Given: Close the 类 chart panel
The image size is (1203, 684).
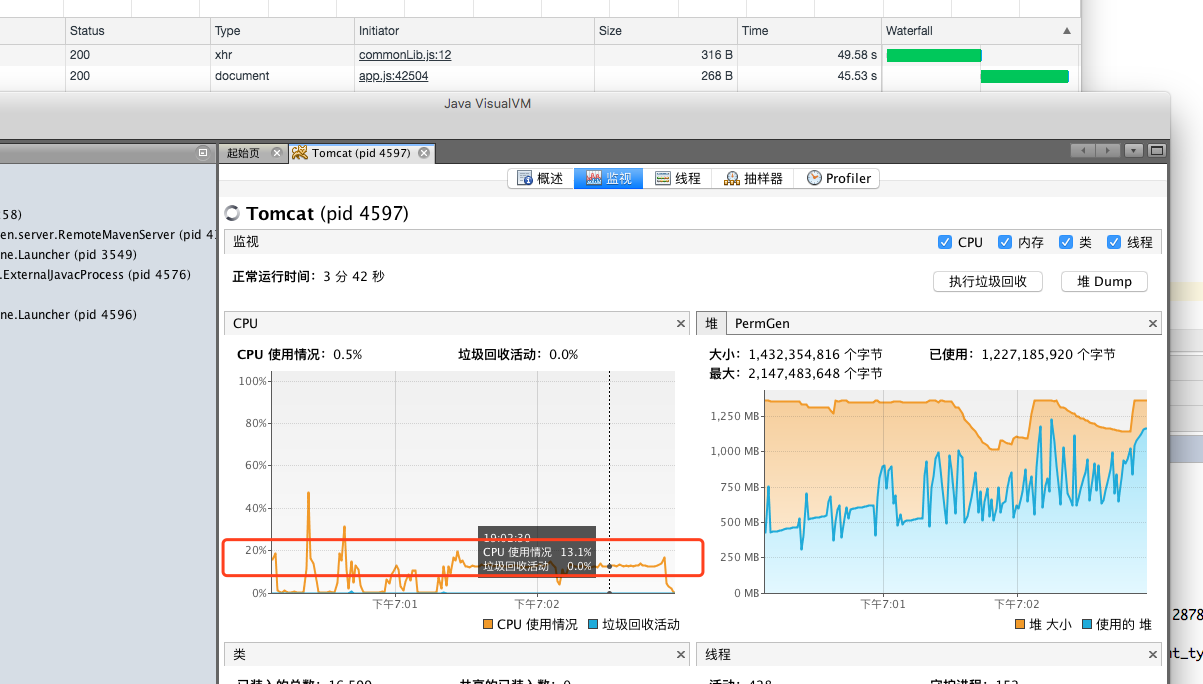Looking at the screenshot, I should click(x=681, y=655).
